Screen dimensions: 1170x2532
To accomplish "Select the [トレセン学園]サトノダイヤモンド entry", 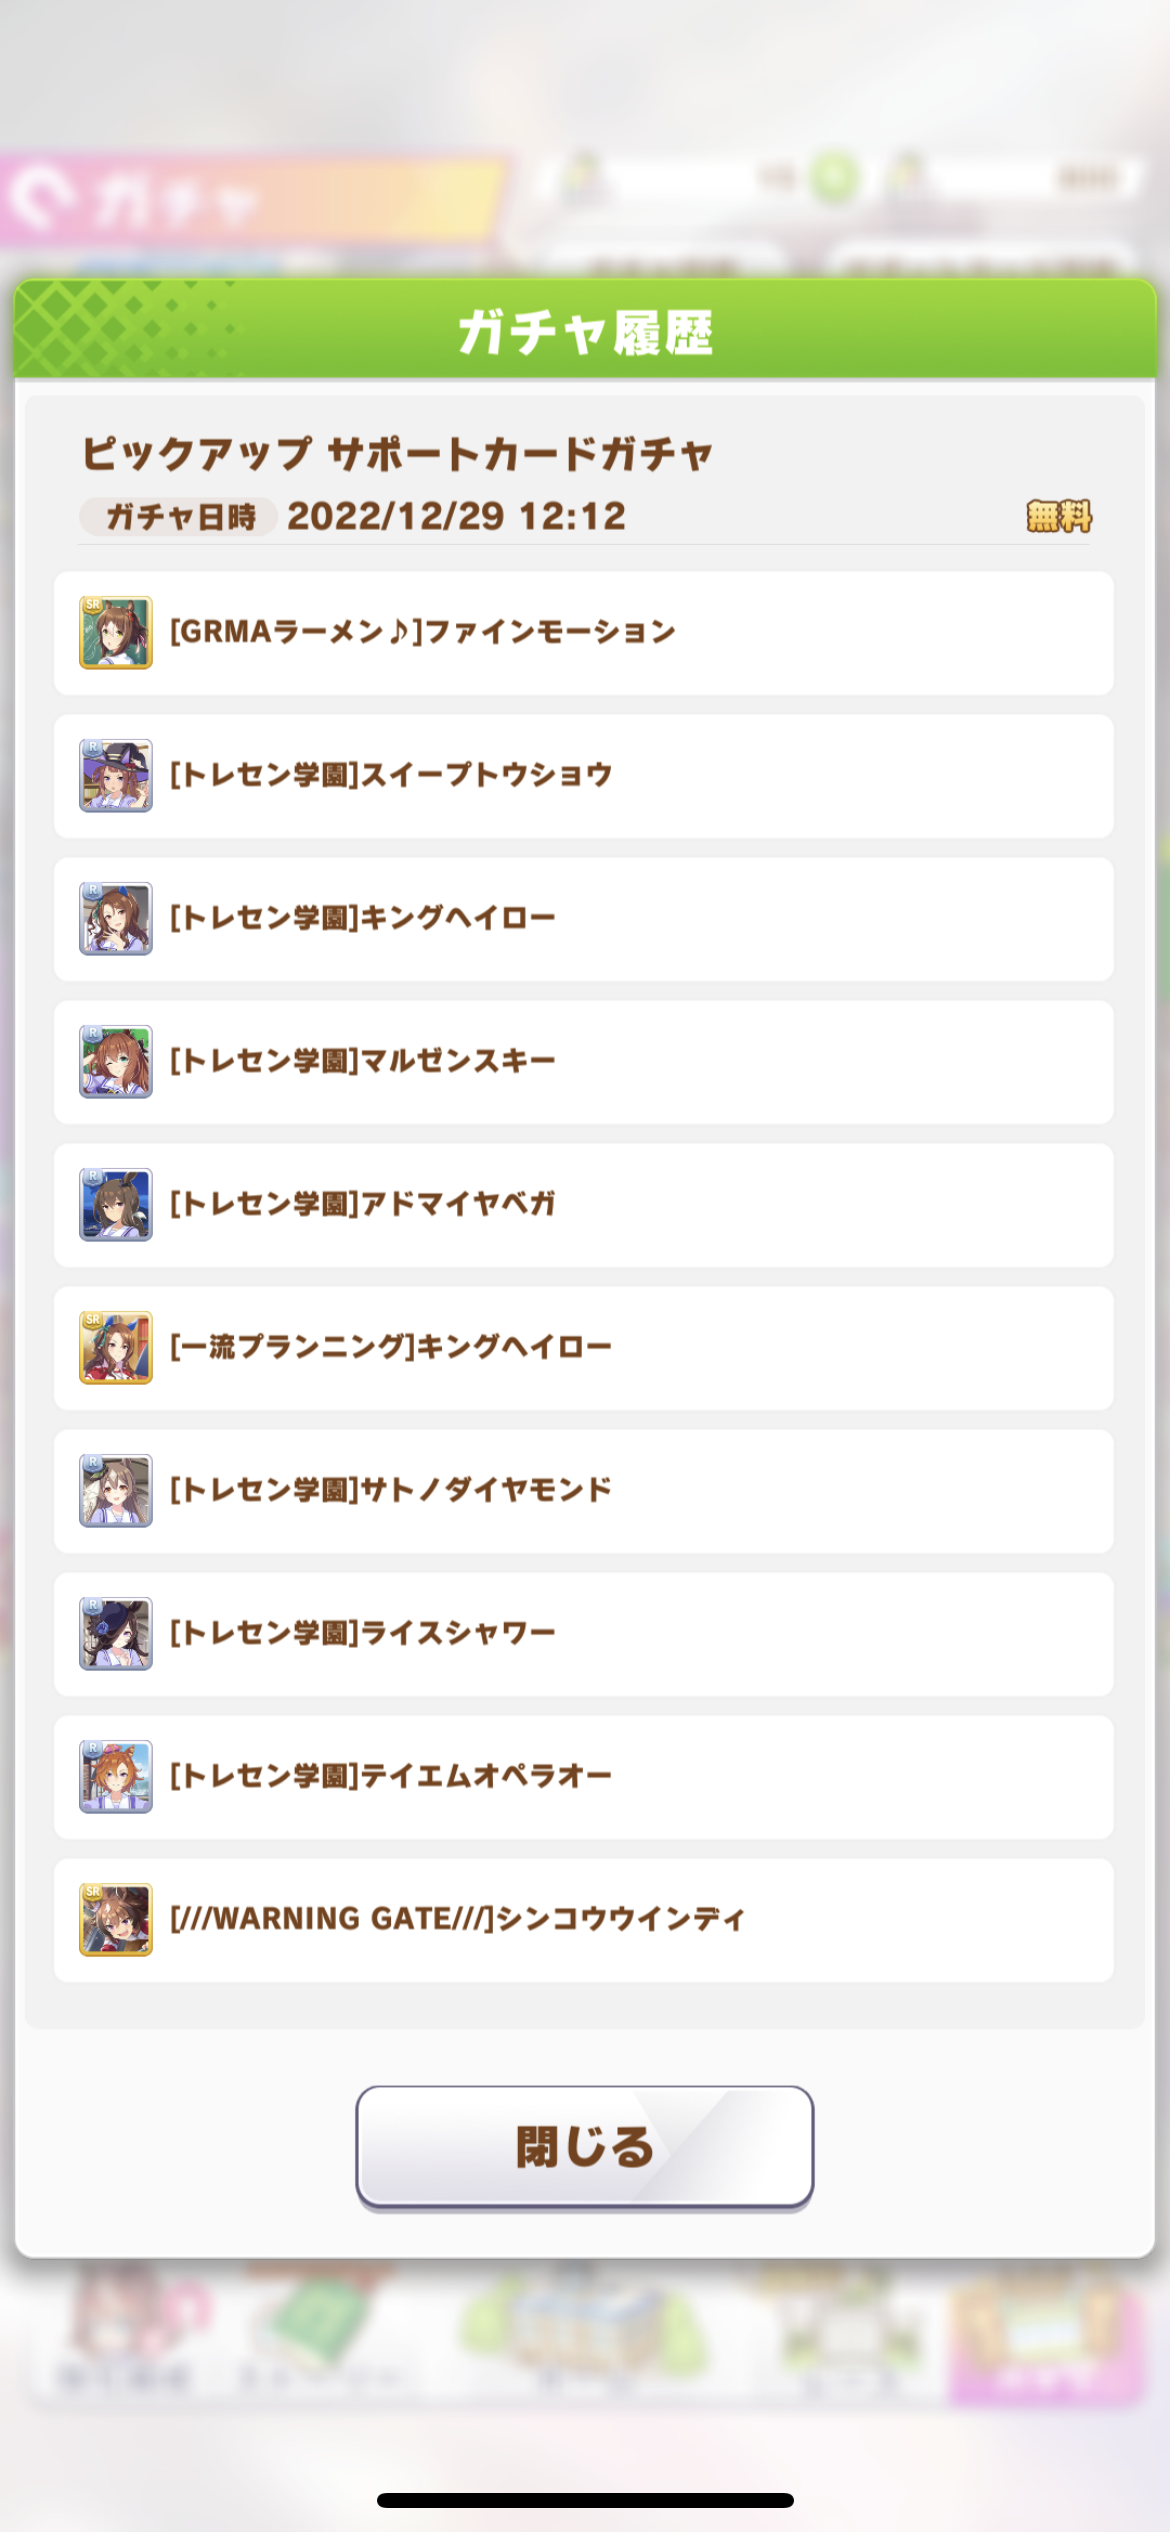I will coord(584,1491).
